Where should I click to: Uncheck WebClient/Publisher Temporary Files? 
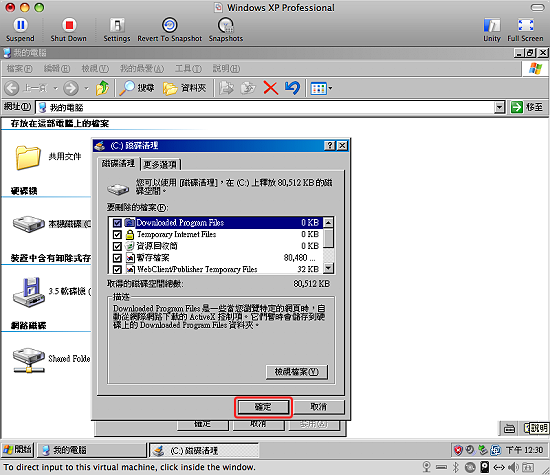click(x=117, y=269)
